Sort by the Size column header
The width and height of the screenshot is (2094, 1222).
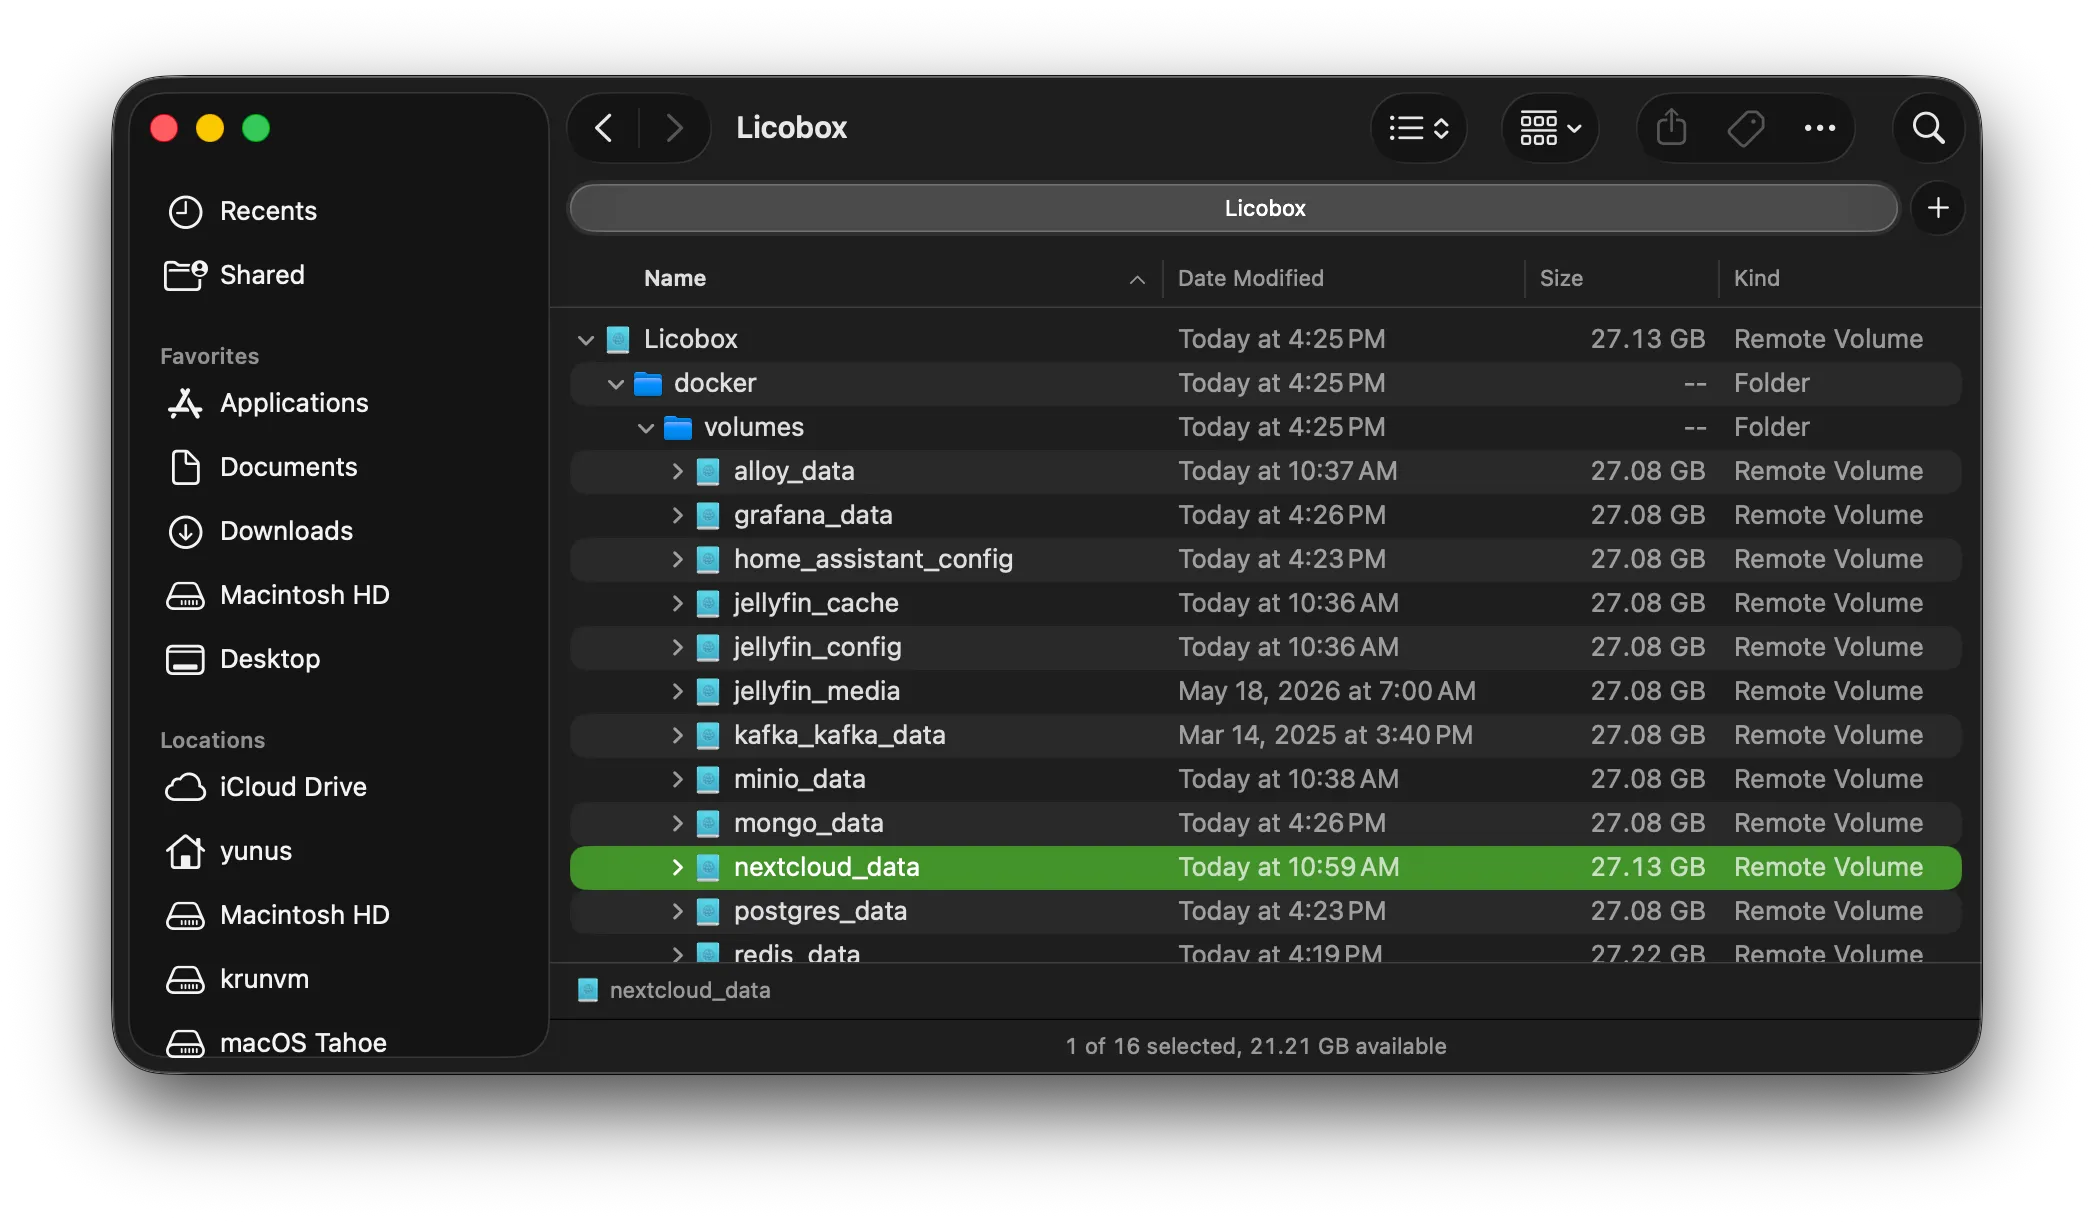[x=1561, y=278]
